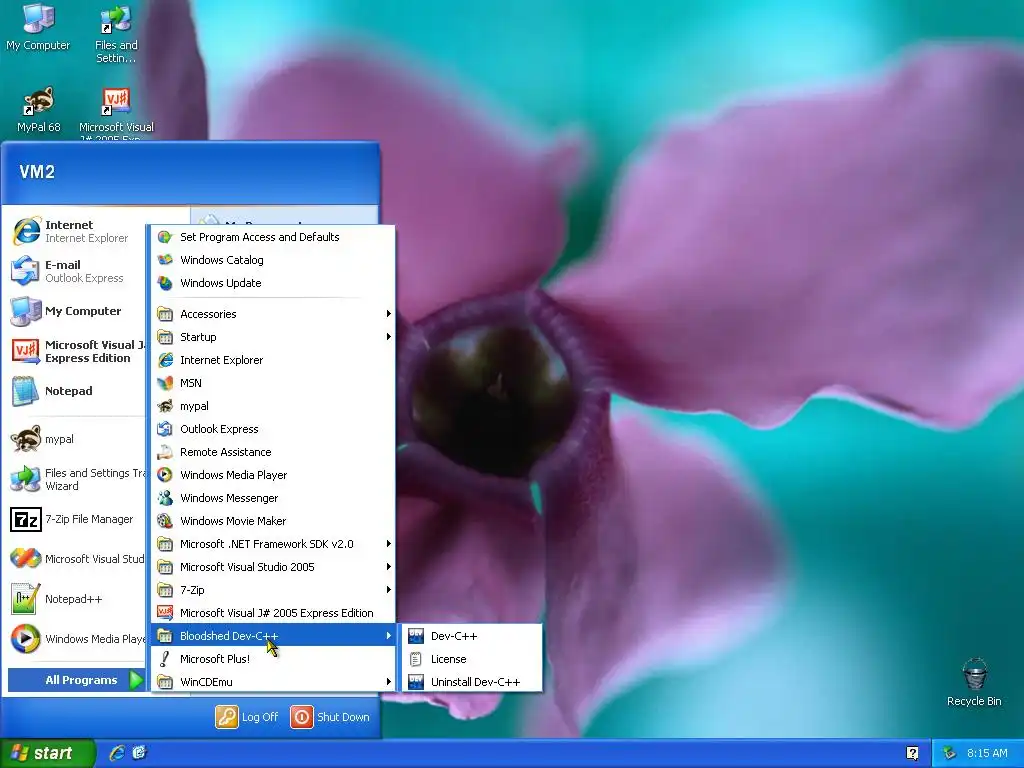
Task: Click the Remote Assistance icon
Action: pyautogui.click(x=165, y=452)
